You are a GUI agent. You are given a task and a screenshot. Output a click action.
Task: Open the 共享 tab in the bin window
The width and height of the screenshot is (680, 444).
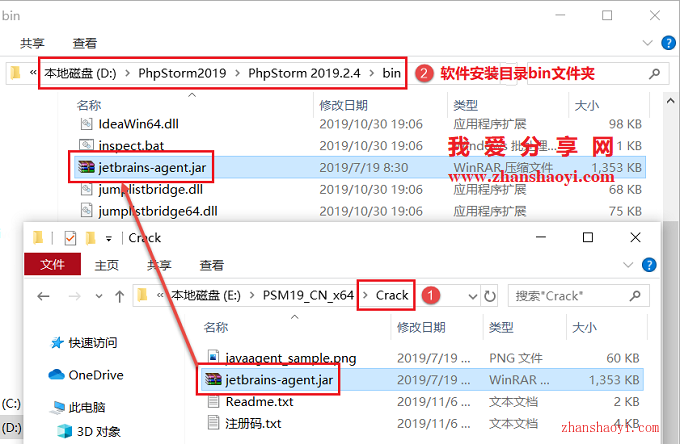coord(33,43)
